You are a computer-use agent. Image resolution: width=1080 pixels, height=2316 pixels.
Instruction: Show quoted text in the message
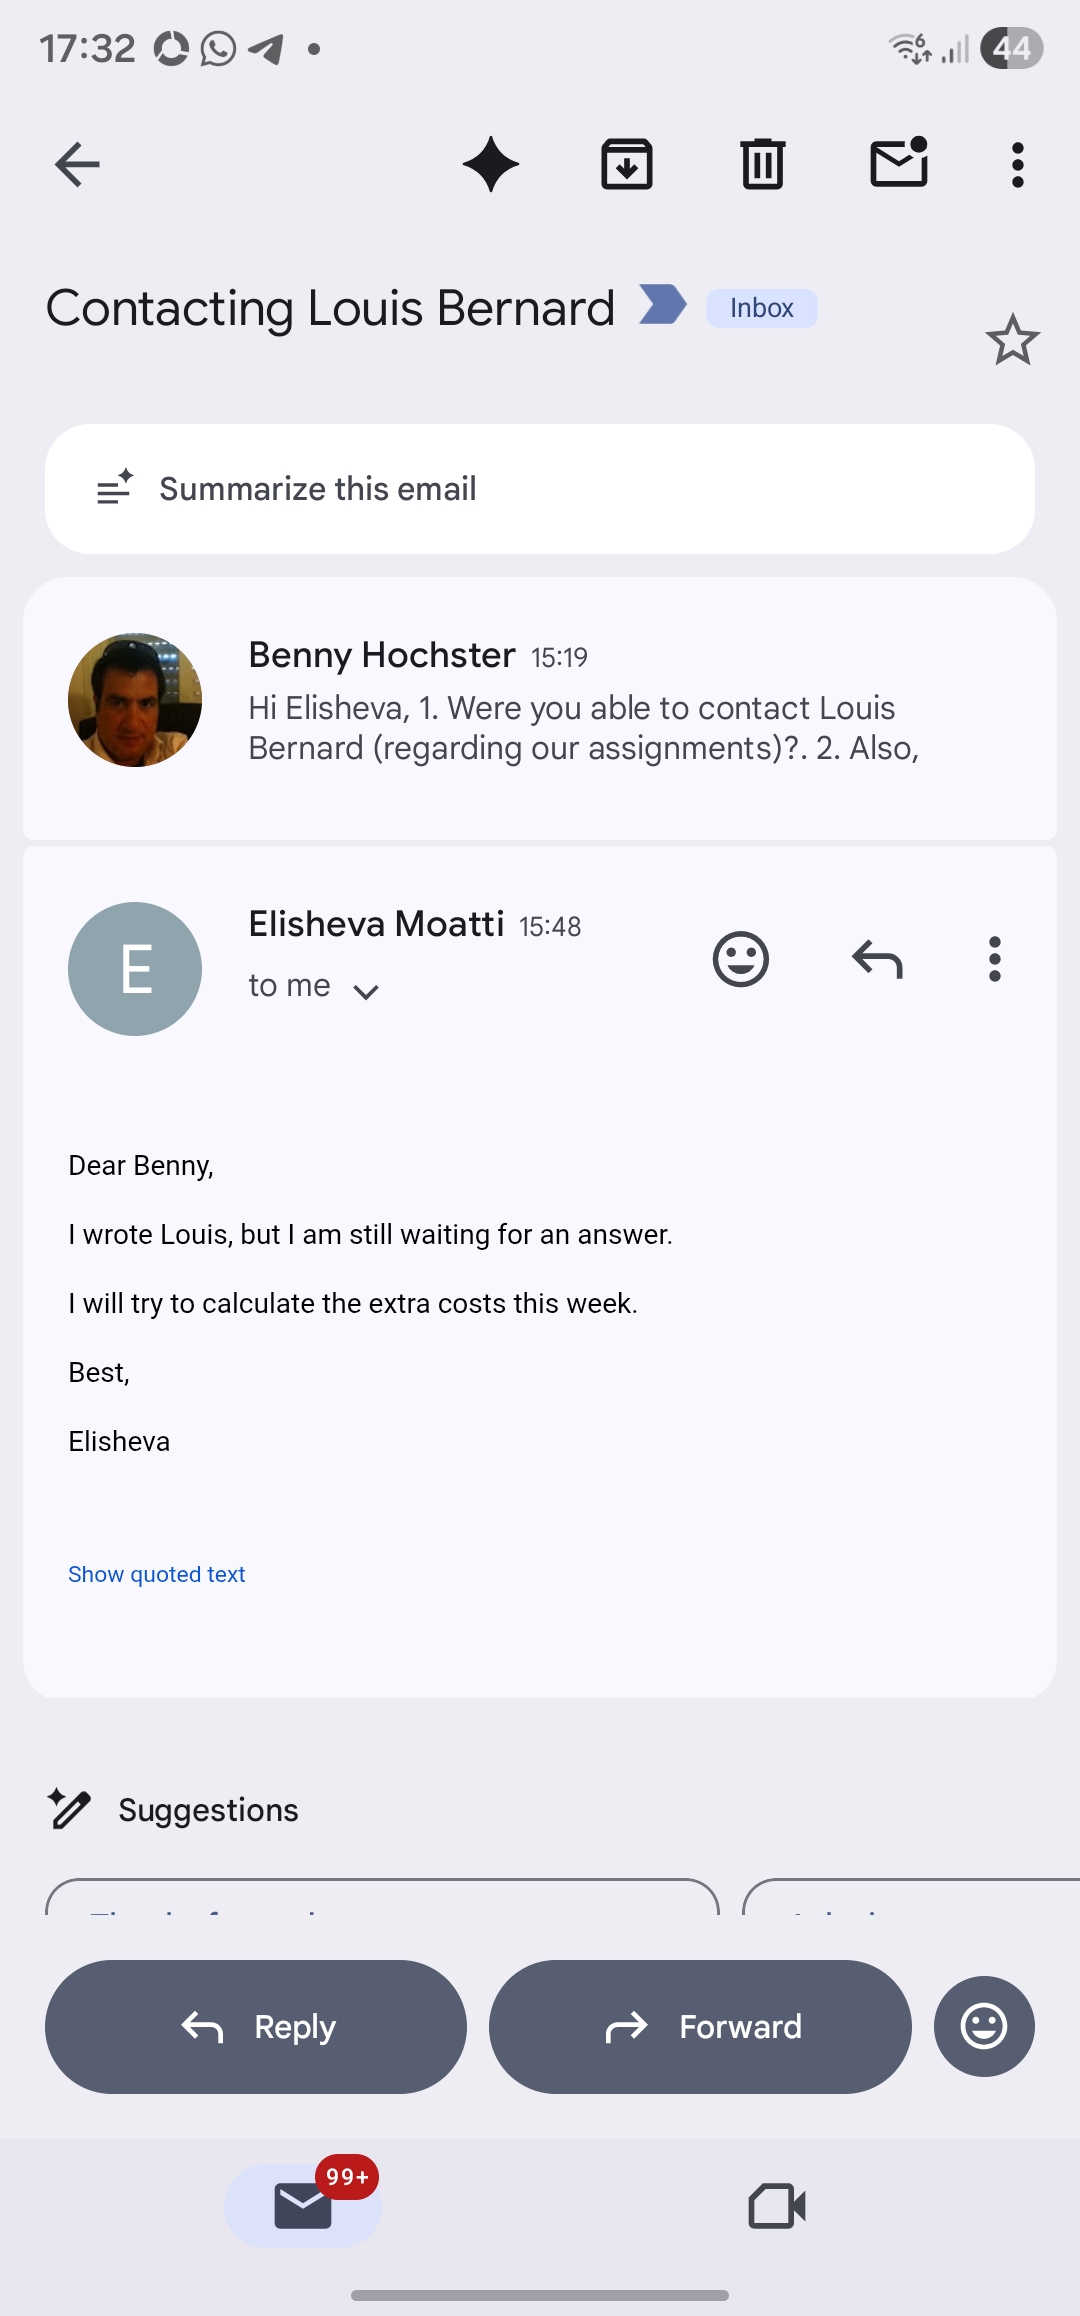coord(156,1574)
